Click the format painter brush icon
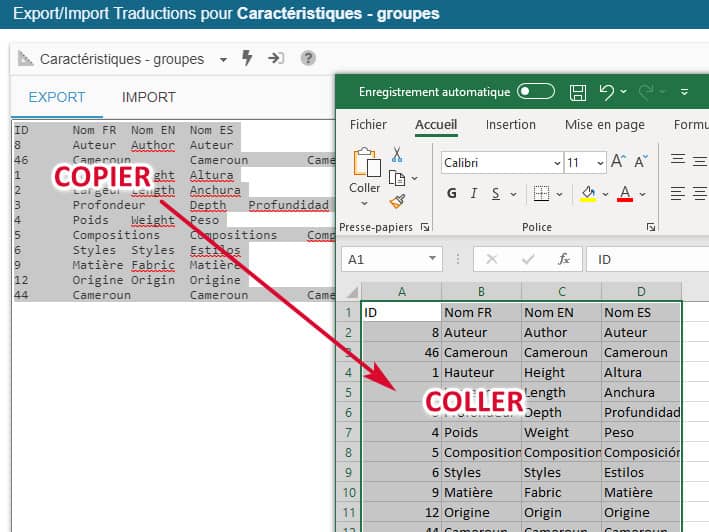 tap(397, 201)
